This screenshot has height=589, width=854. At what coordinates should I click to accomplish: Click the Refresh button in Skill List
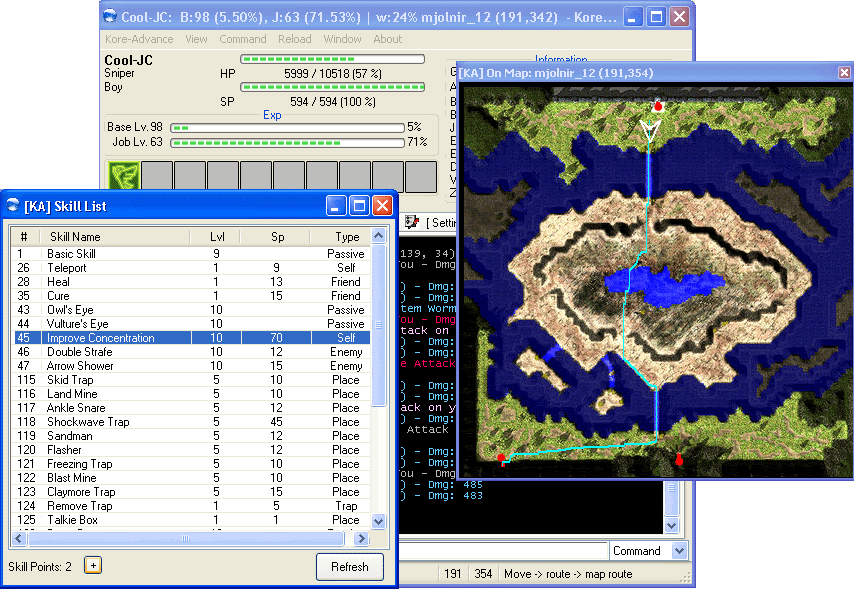click(350, 567)
